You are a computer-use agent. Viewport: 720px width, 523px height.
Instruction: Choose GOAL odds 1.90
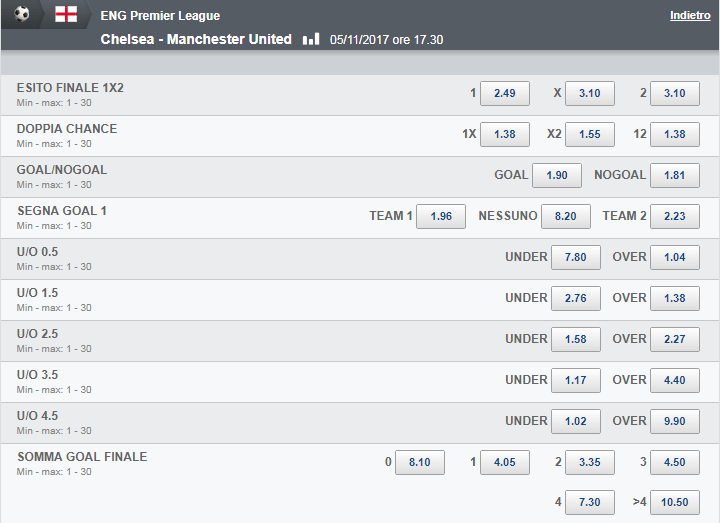click(557, 175)
